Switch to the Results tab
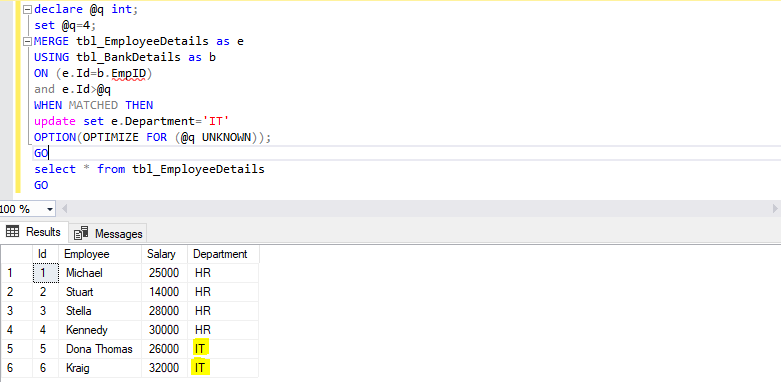The width and height of the screenshot is (781, 382). [x=34, y=232]
